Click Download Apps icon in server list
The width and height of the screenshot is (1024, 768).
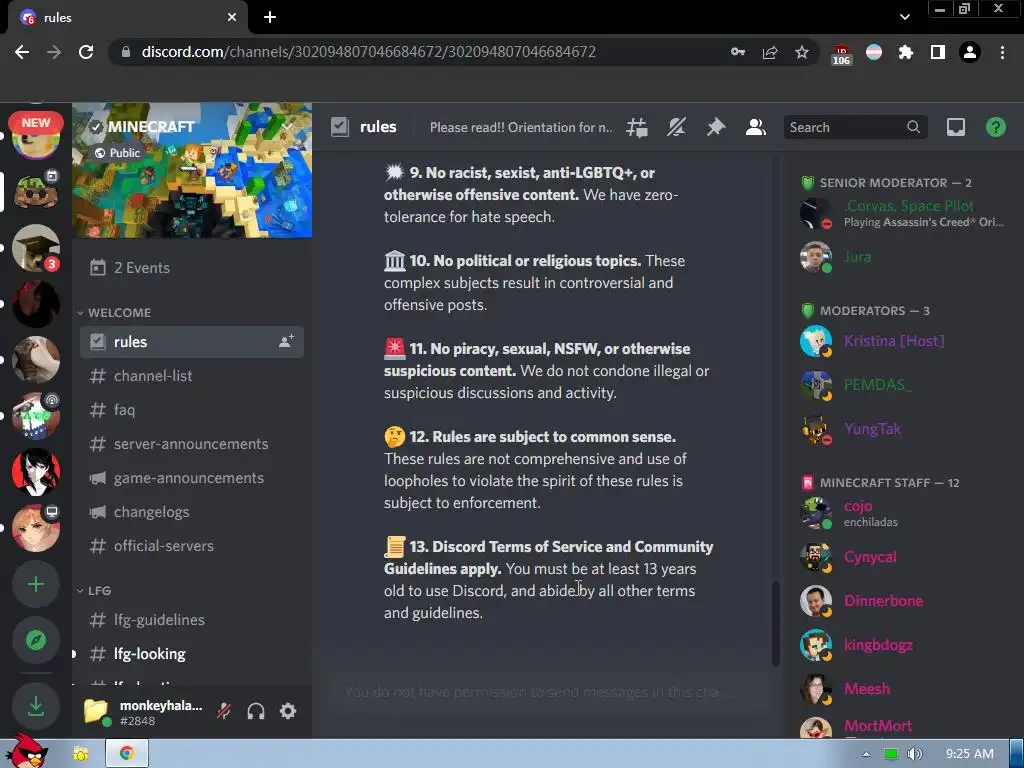[x=36, y=705]
